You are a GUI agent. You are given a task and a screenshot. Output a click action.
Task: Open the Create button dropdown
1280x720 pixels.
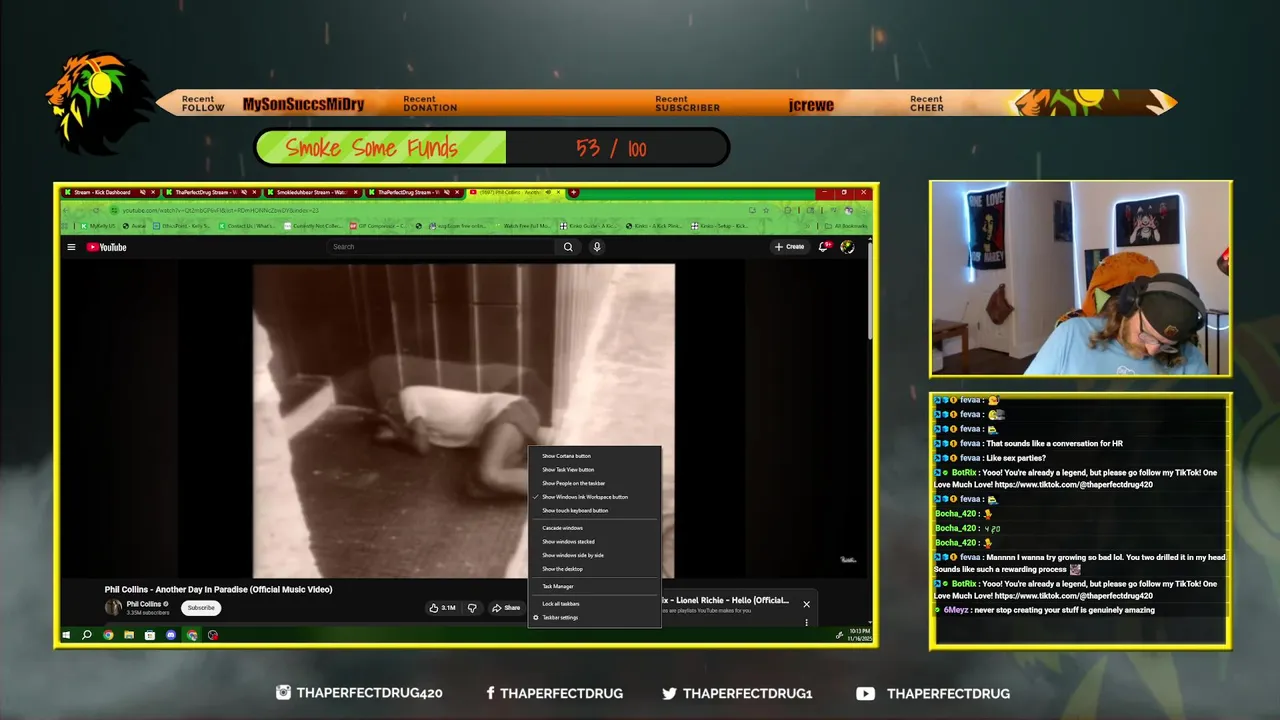[x=789, y=247]
